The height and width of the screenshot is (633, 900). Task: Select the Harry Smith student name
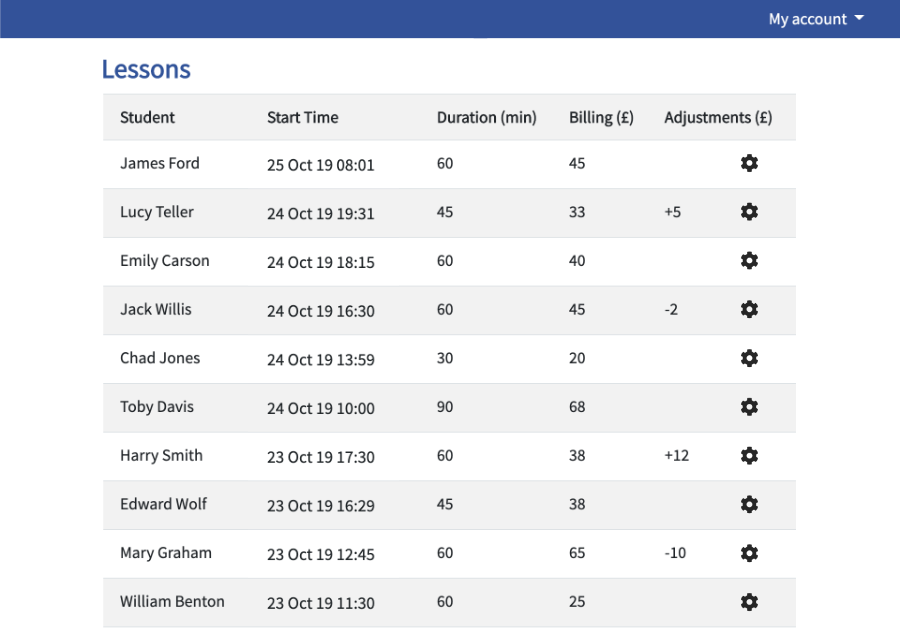161,456
